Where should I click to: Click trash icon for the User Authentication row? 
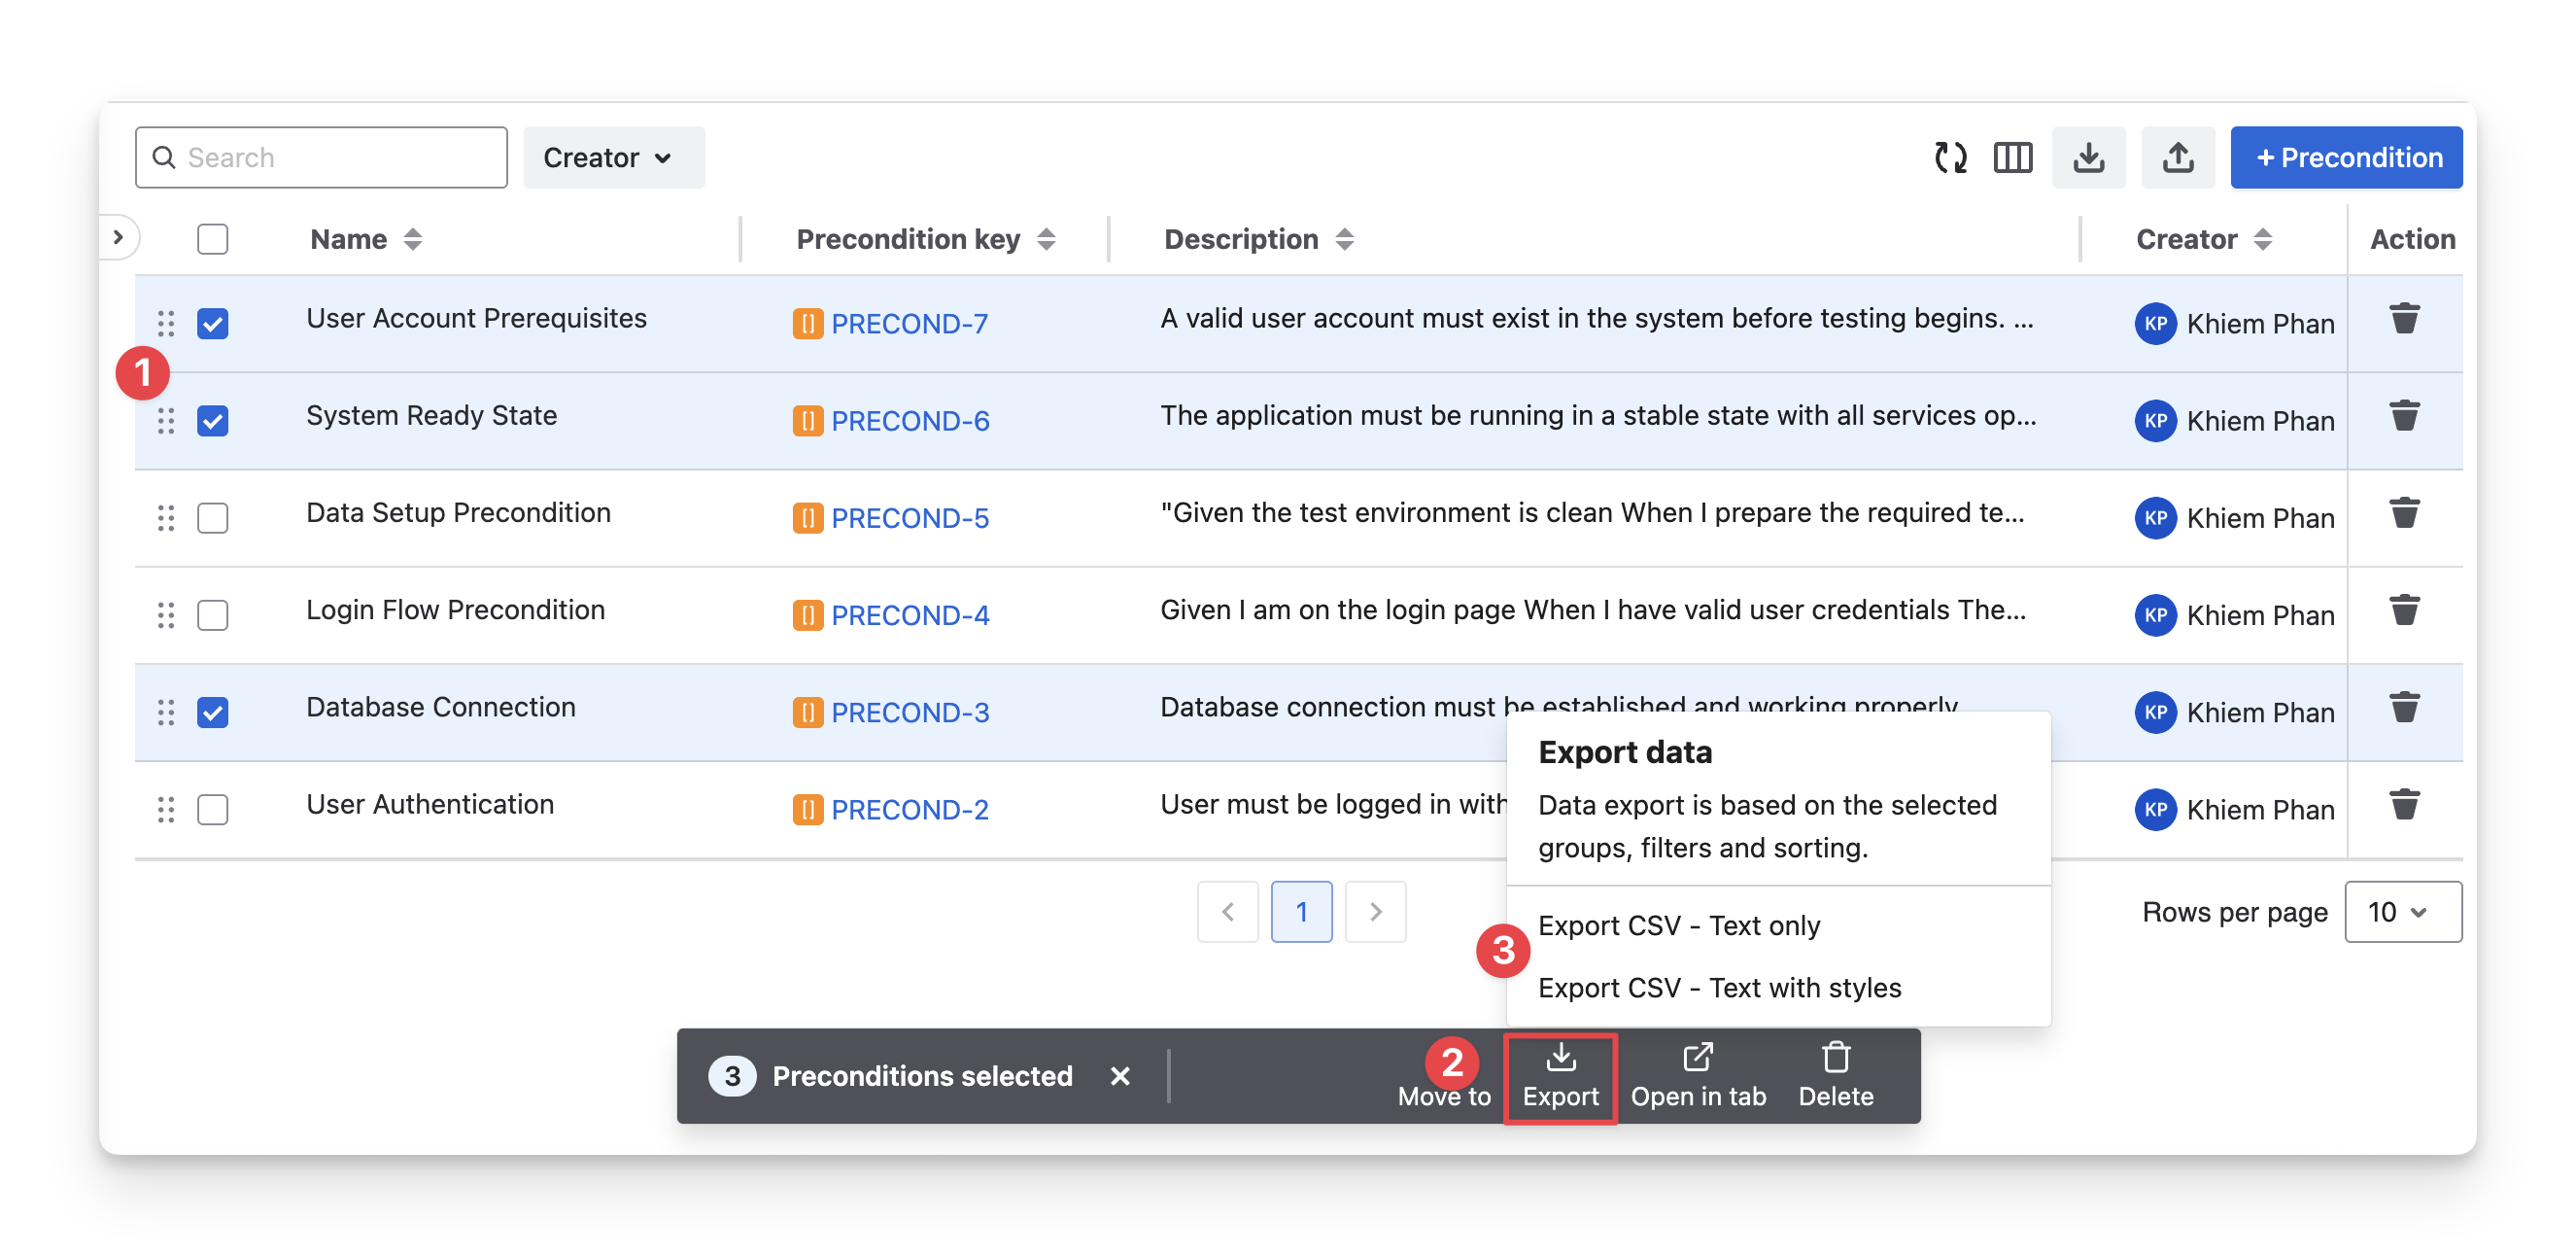click(x=2404, y=805)
